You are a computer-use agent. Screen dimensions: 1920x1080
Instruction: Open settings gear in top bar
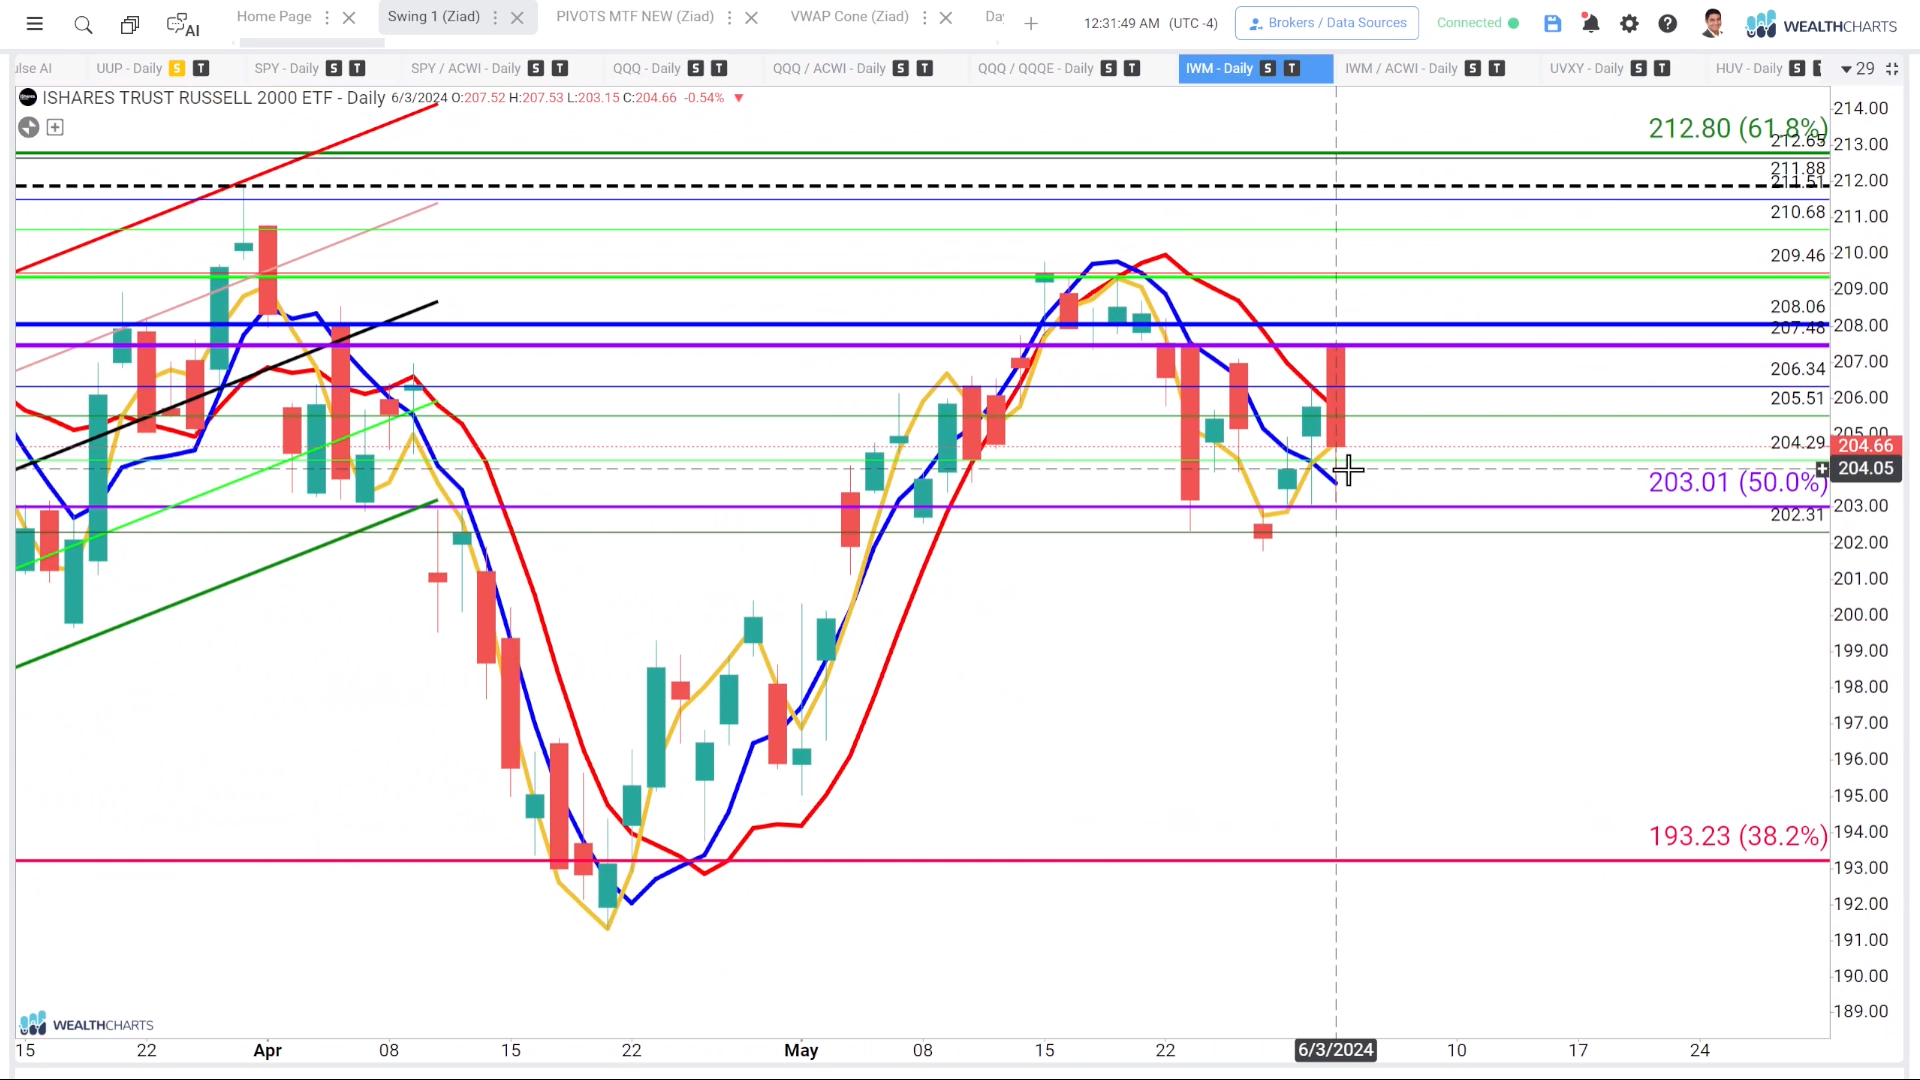[1629, 23]
